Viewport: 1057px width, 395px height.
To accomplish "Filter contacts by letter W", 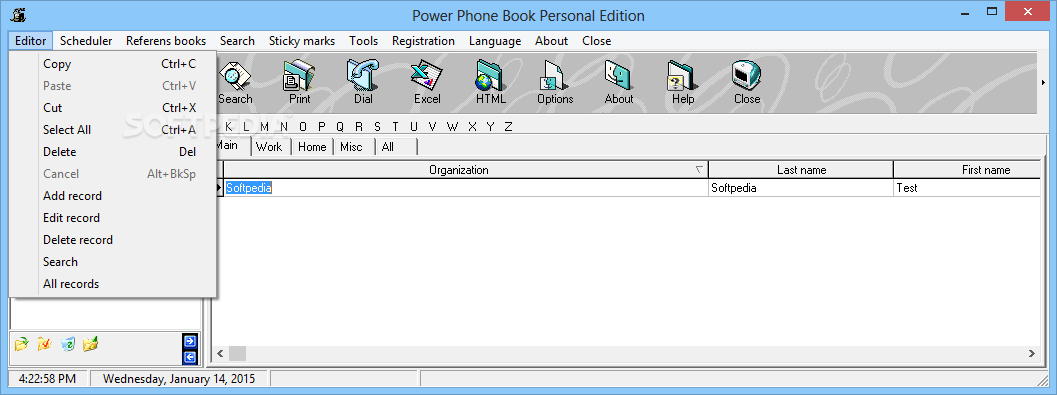I will coord(453,126).
